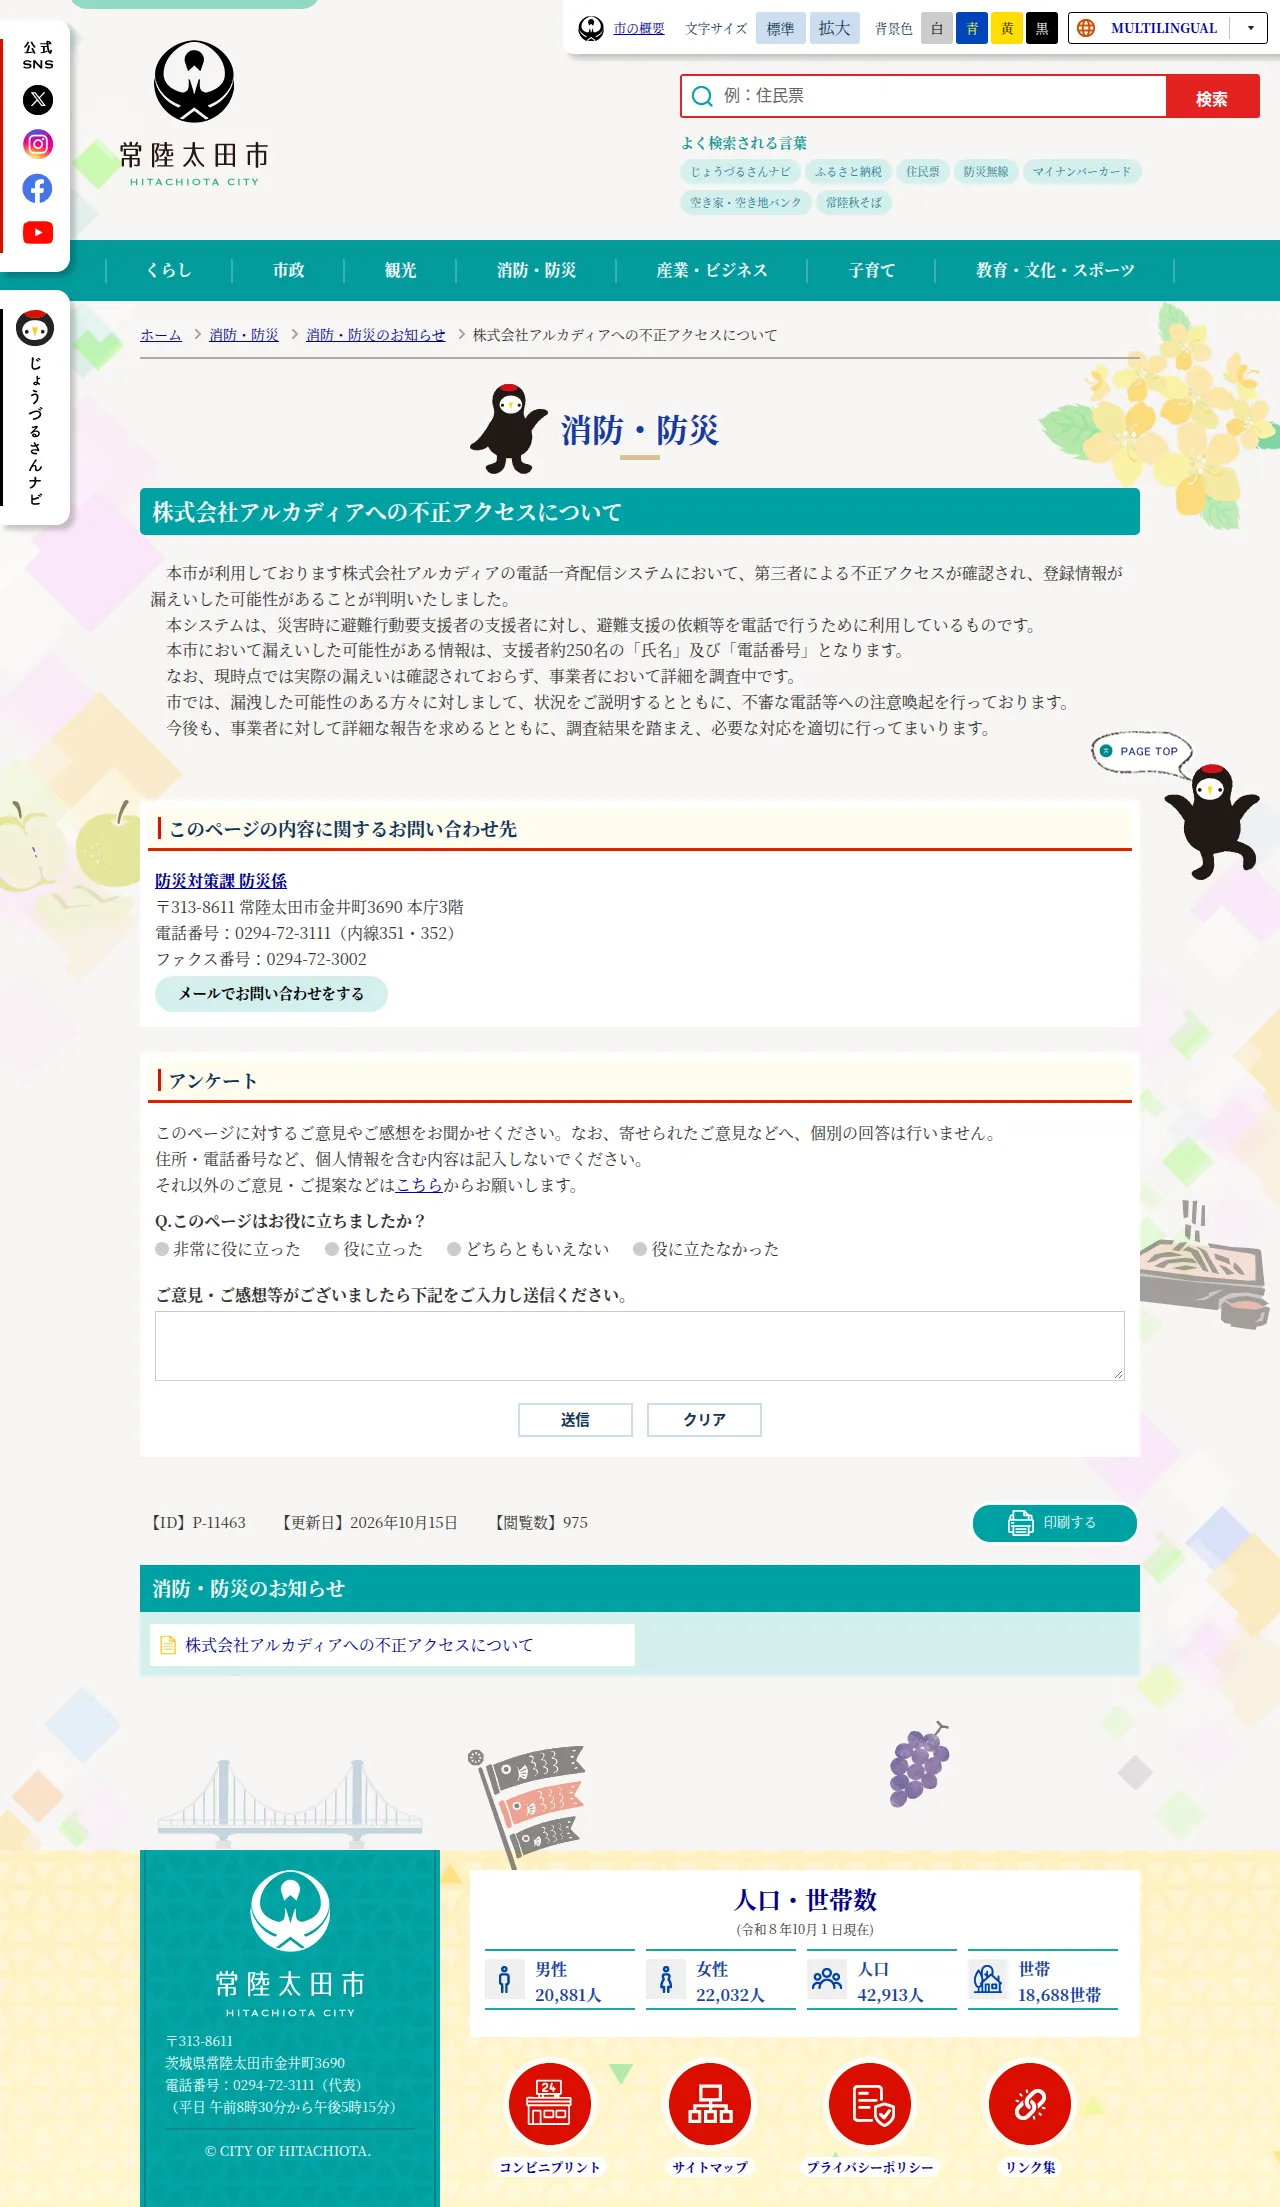Viewport: 1280px width, 2207px height.
Task: Open the 観光 menu
Action: coord(400,270)
